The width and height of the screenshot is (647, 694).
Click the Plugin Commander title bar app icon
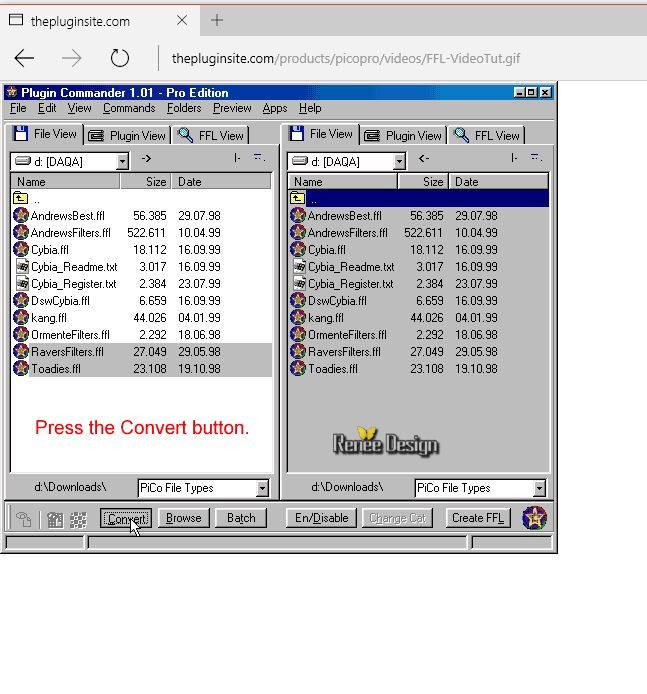click(x=12, y=92)
